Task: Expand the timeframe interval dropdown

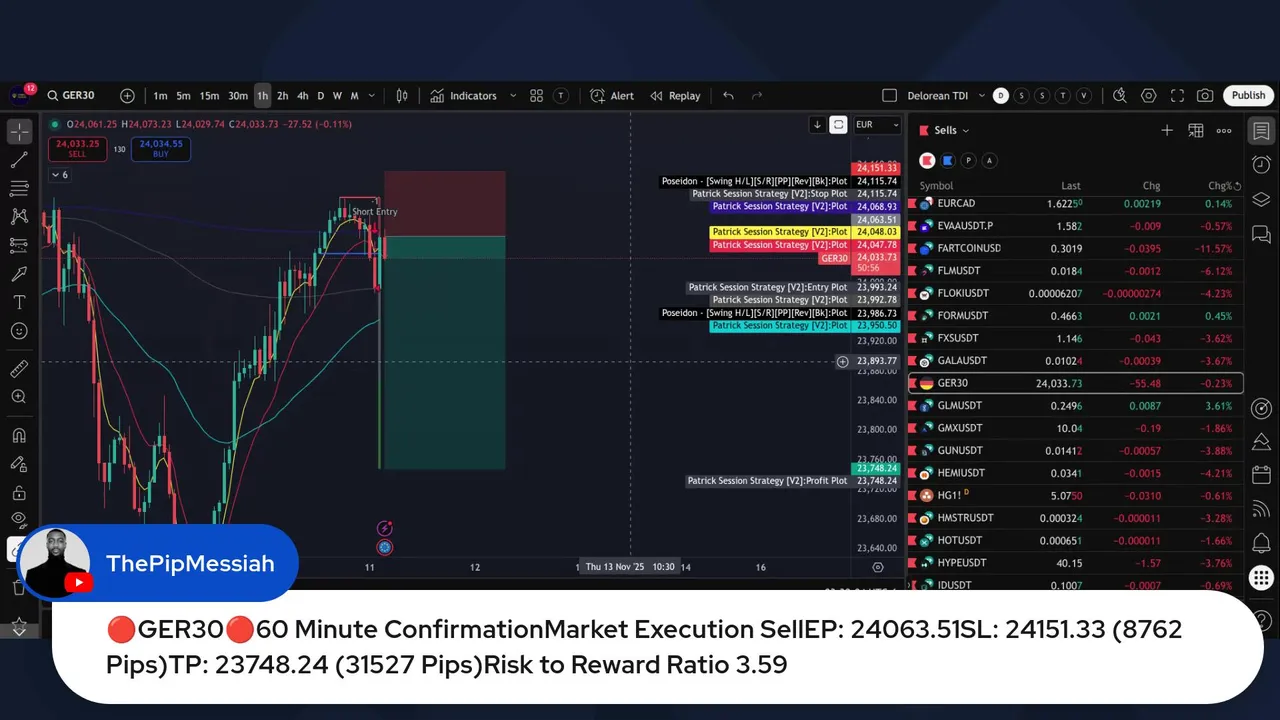Action: (372, 96)
